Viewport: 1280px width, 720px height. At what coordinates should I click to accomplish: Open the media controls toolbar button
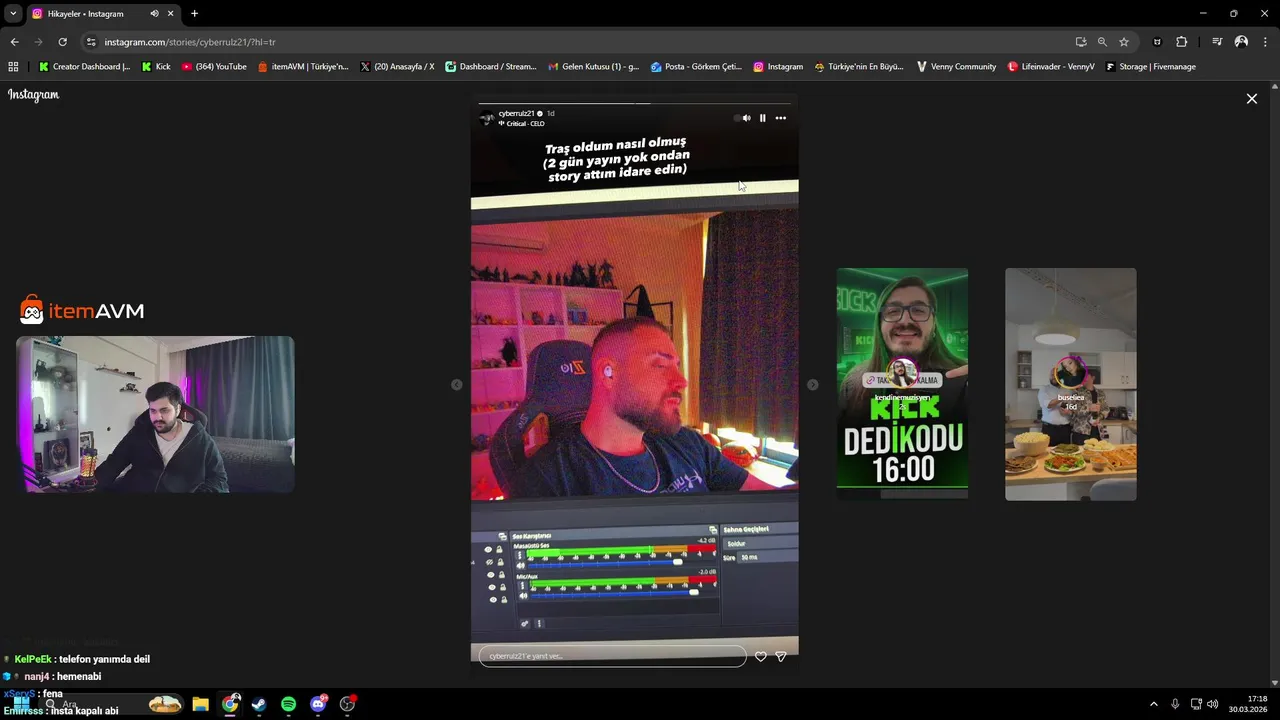[x=1217, y=42]
